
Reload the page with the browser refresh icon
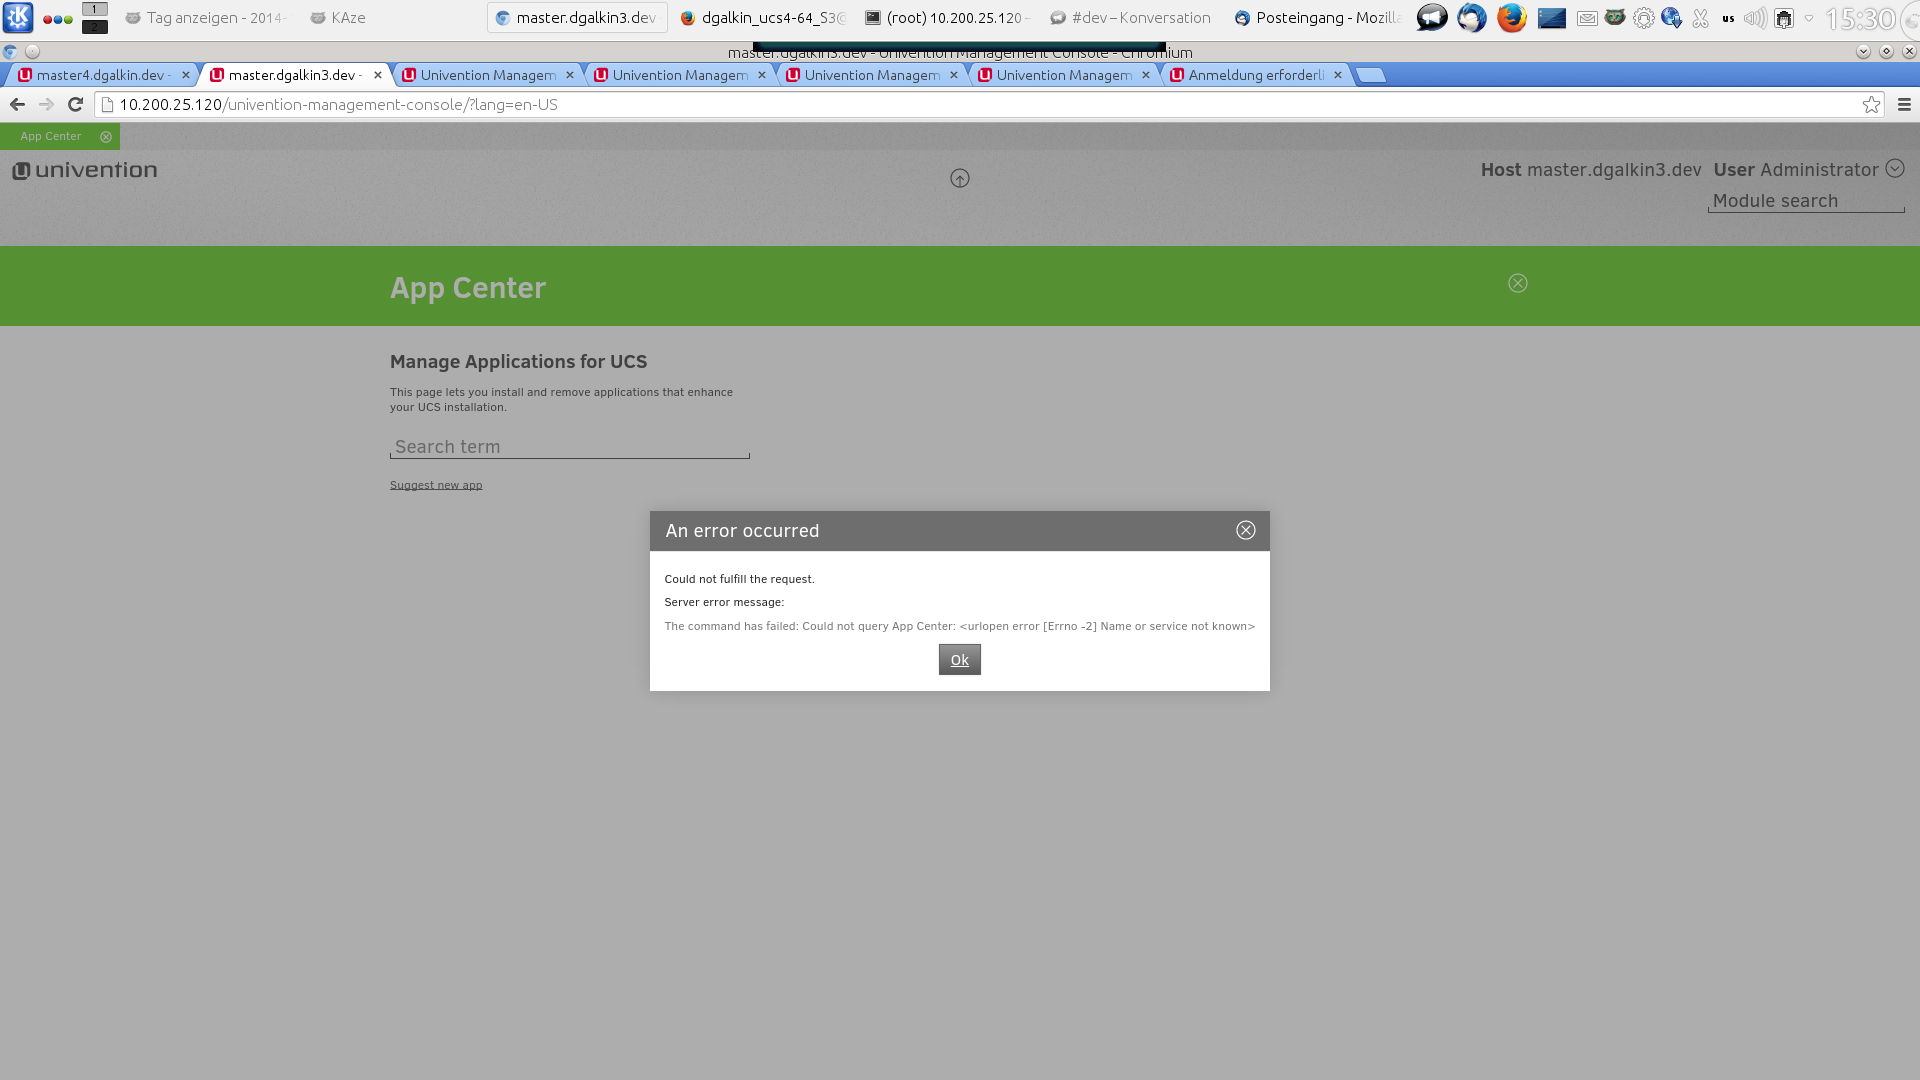pos(75,105)
